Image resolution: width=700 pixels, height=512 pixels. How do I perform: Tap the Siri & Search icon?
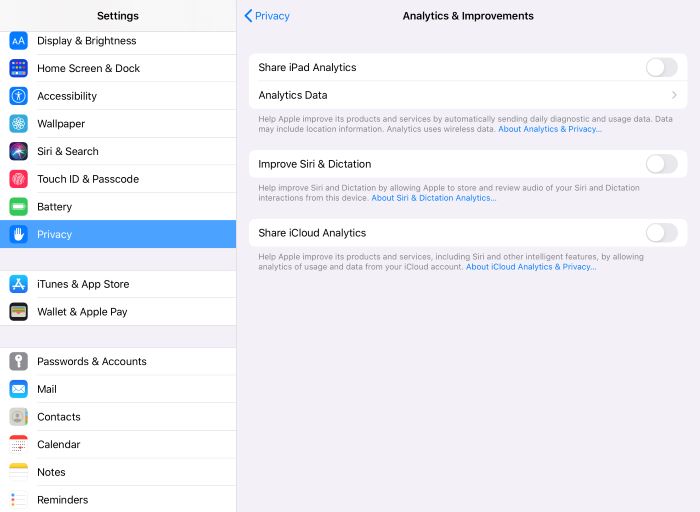[18, 151]
